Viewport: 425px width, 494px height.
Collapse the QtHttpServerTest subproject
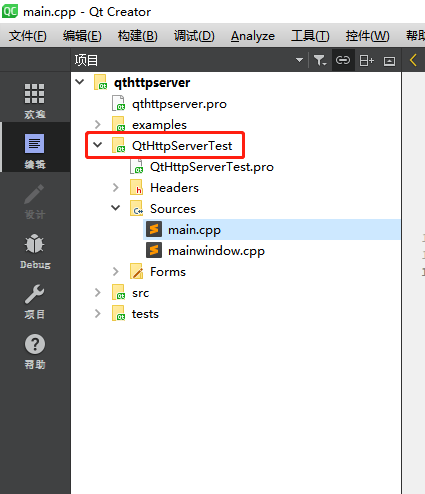pyautogui.click(x=97, y=145)
